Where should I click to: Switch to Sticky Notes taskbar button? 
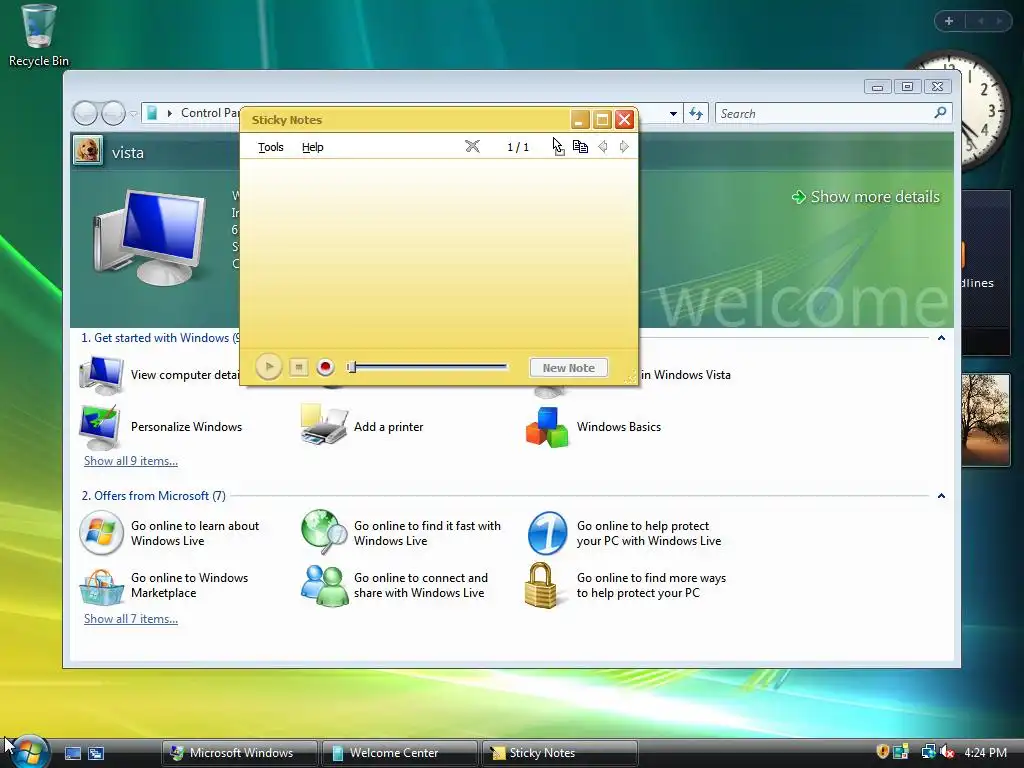pos(560,753)
